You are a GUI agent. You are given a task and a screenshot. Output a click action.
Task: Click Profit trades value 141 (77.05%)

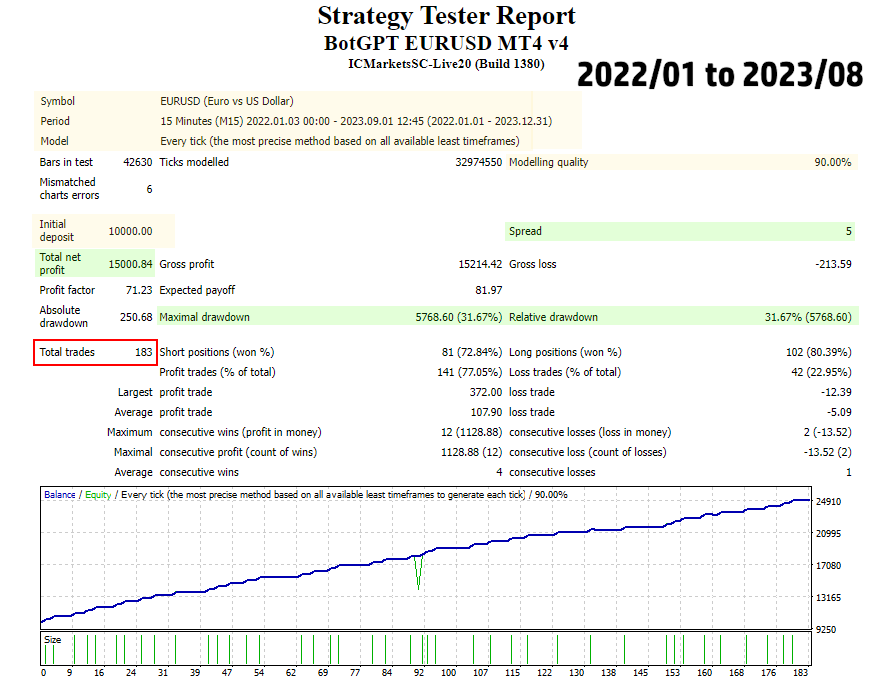point(470,372)
